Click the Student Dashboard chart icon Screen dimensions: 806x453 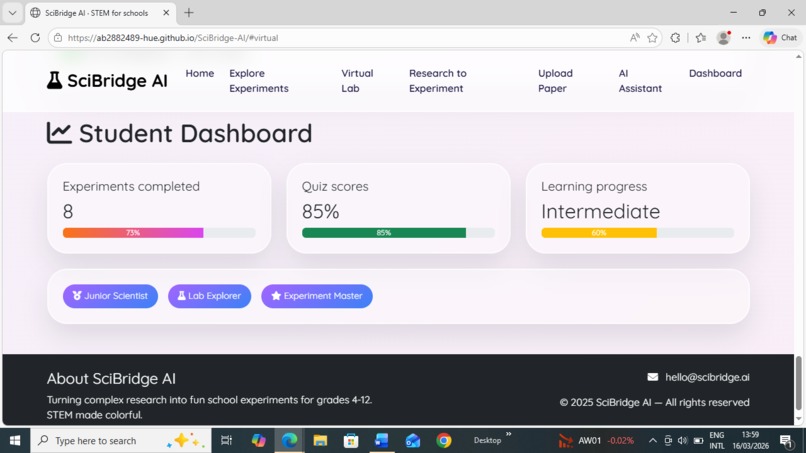coord(59,133)
